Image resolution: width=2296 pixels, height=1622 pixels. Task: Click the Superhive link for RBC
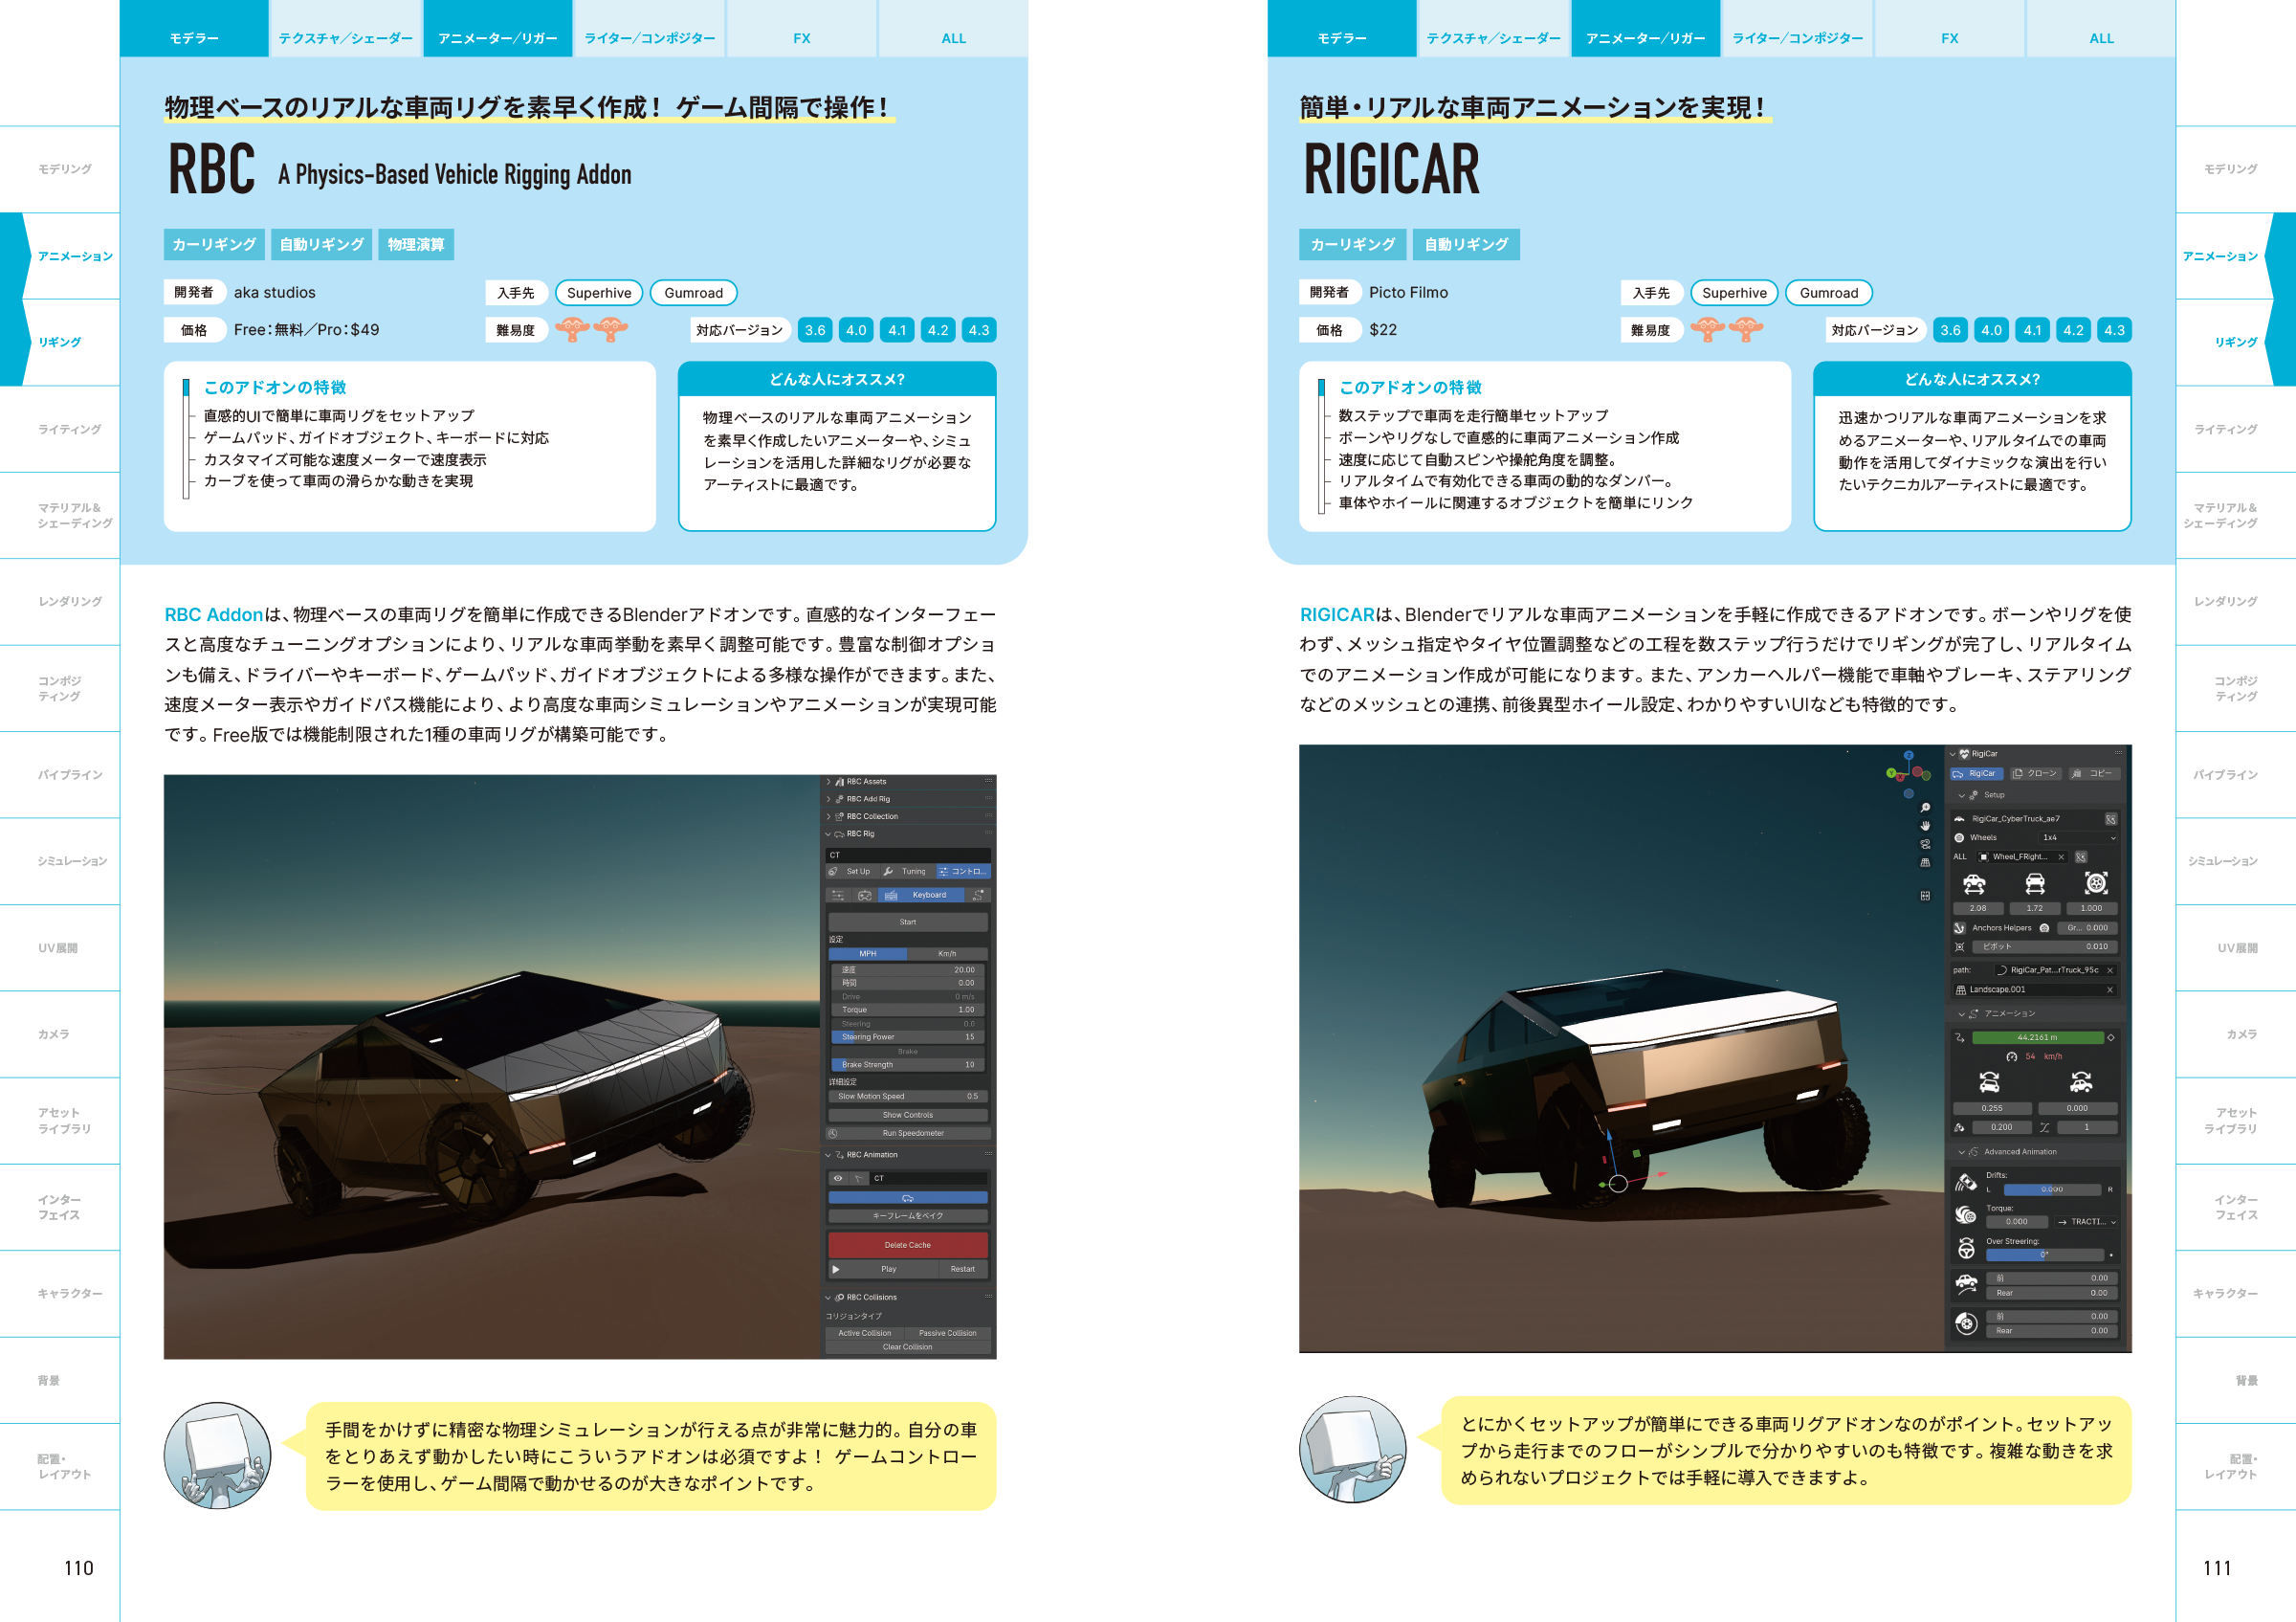pyautogui.click(x=599, y=293)
